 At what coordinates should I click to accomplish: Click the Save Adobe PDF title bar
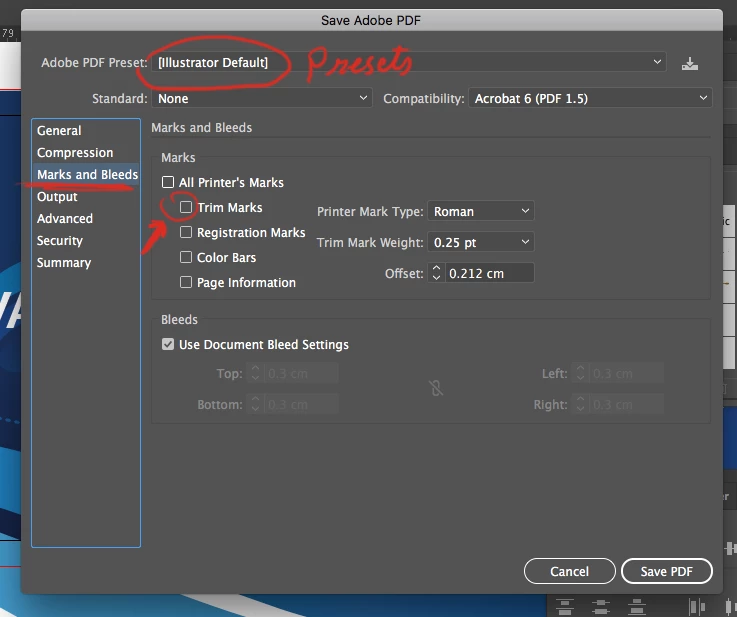pyautogui.click(x=371, y=20)
